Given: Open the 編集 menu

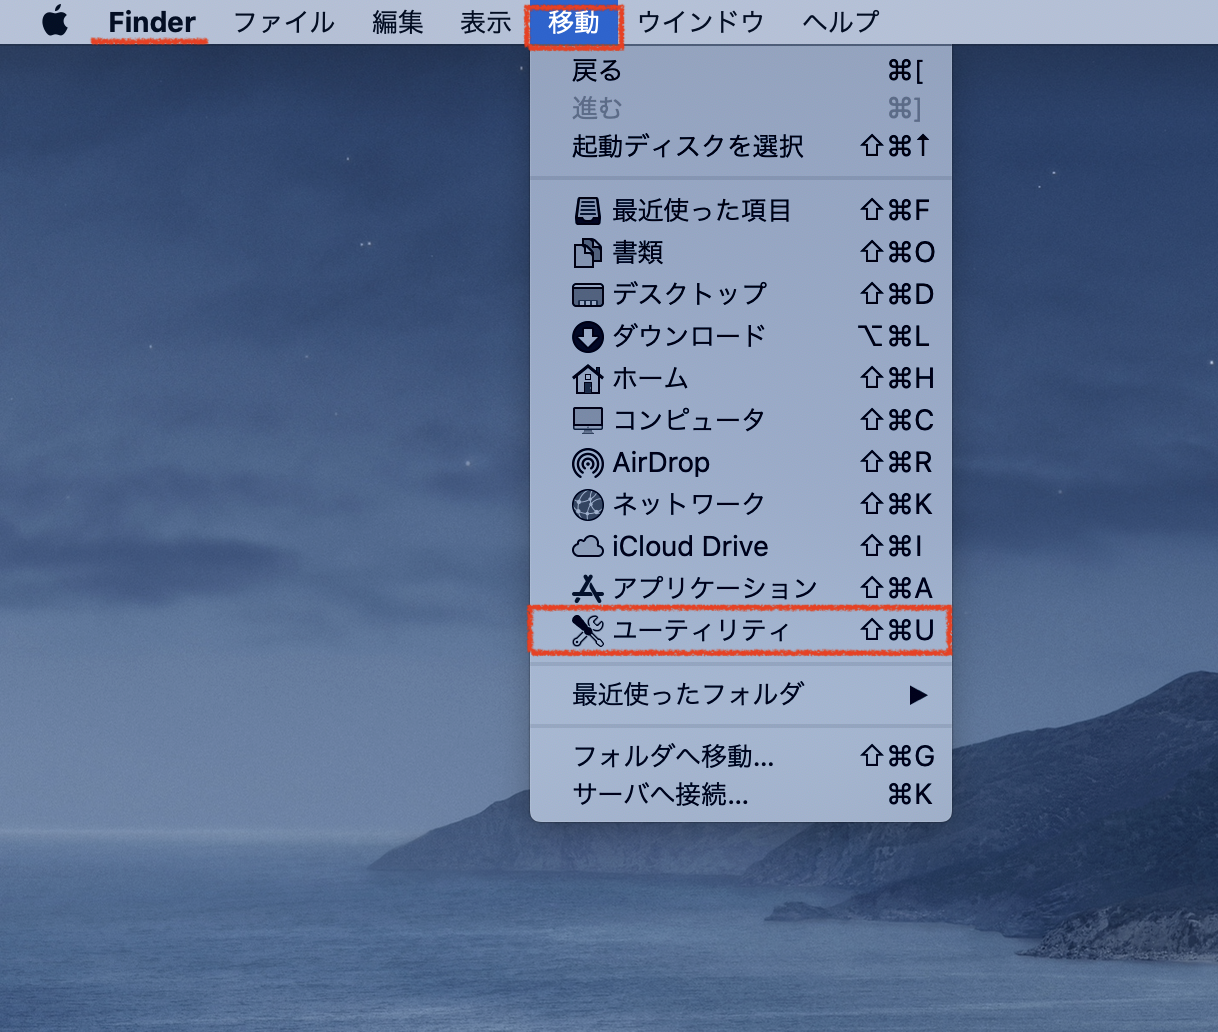Looking at the screenshot, I should pos(398,22).
